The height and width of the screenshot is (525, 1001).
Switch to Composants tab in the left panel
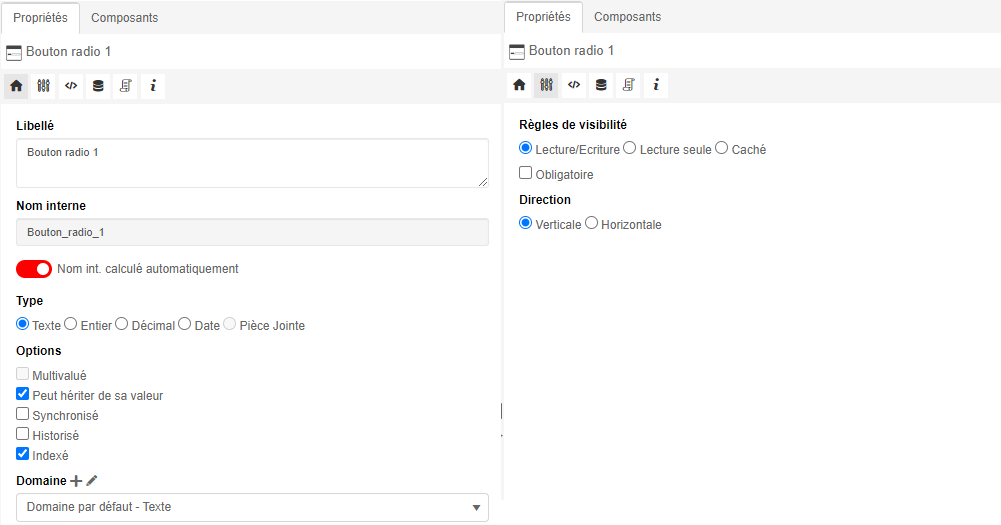click(124, 18)
